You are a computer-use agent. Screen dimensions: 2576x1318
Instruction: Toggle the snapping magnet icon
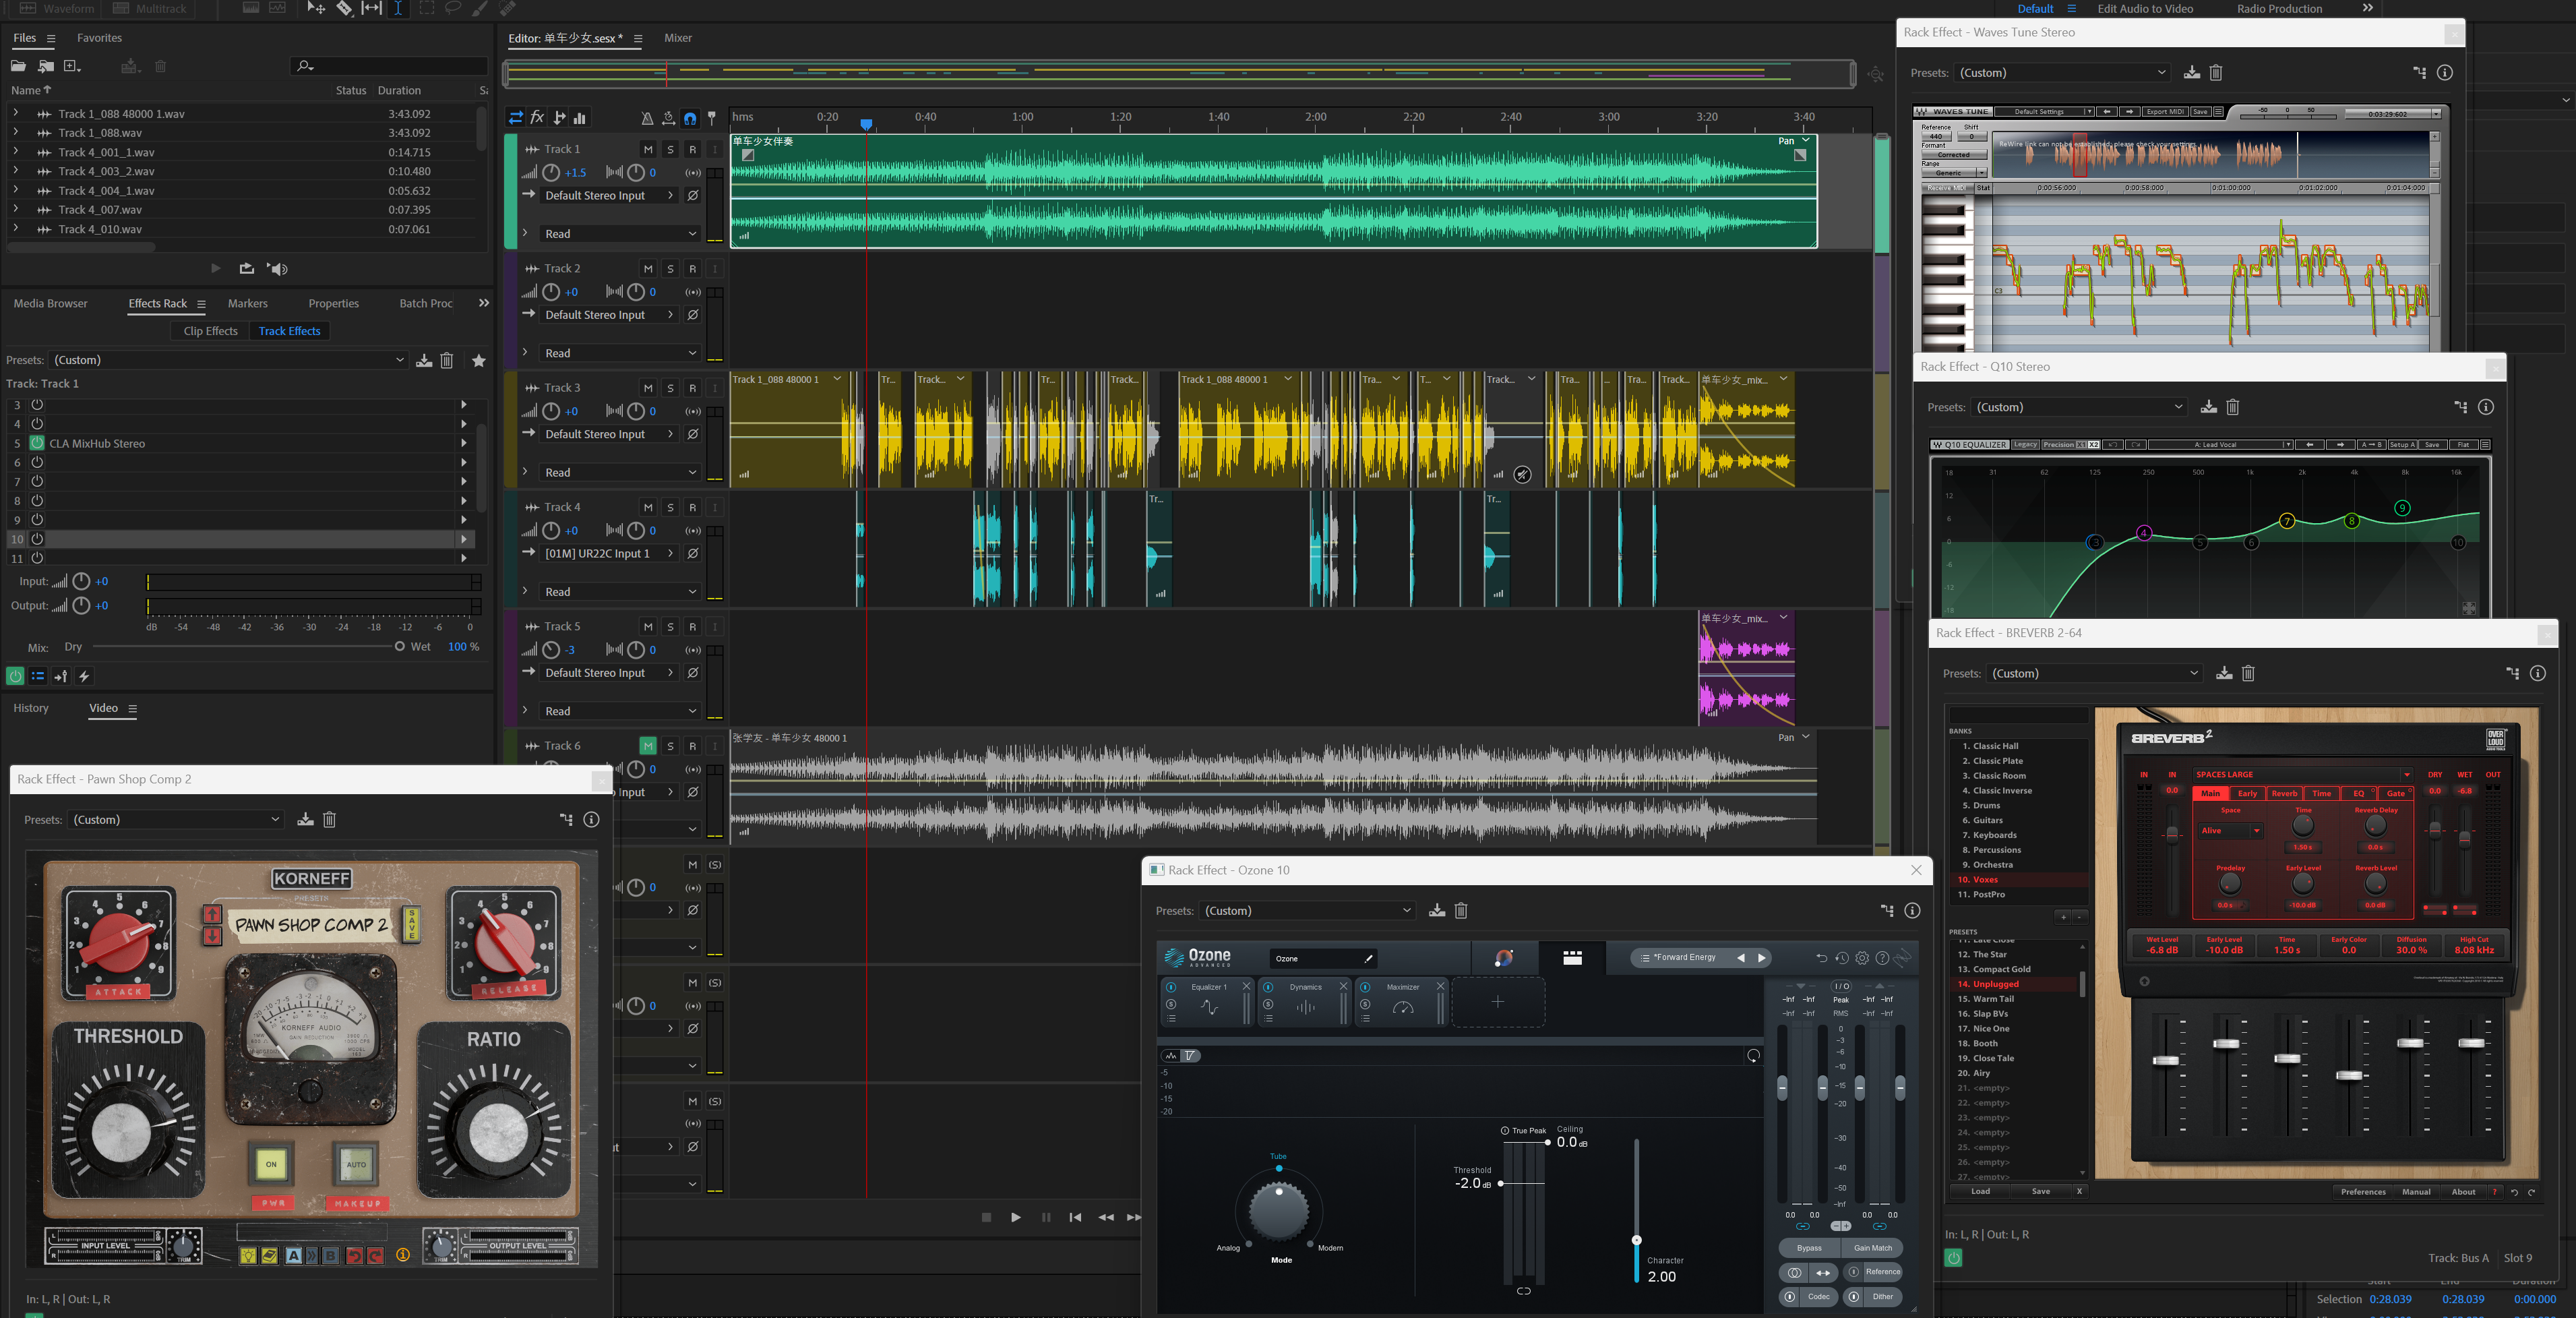coord(690,118)
